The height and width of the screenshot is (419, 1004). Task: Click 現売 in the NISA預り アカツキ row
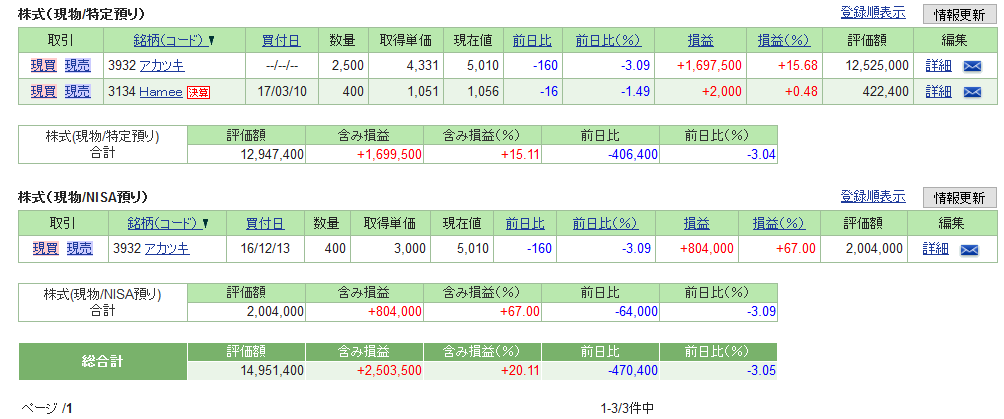[79, 249]
